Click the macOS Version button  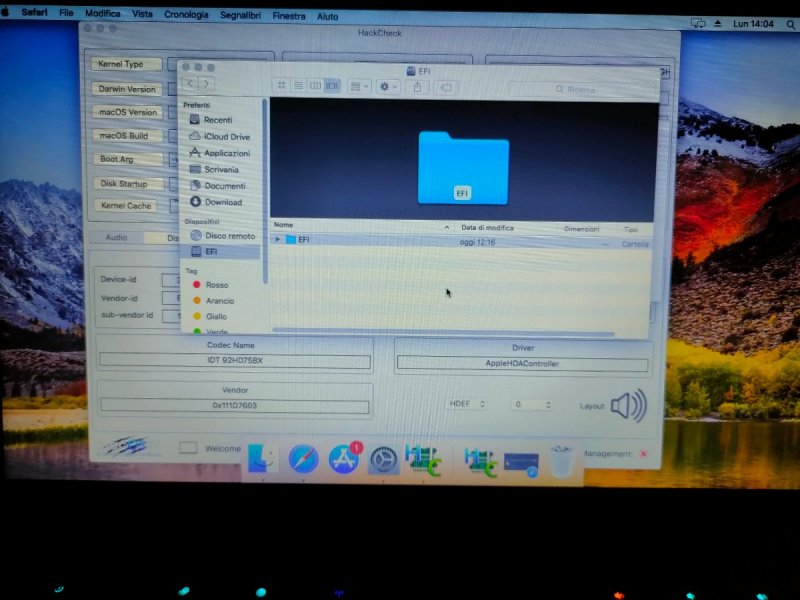coord(128,112)
